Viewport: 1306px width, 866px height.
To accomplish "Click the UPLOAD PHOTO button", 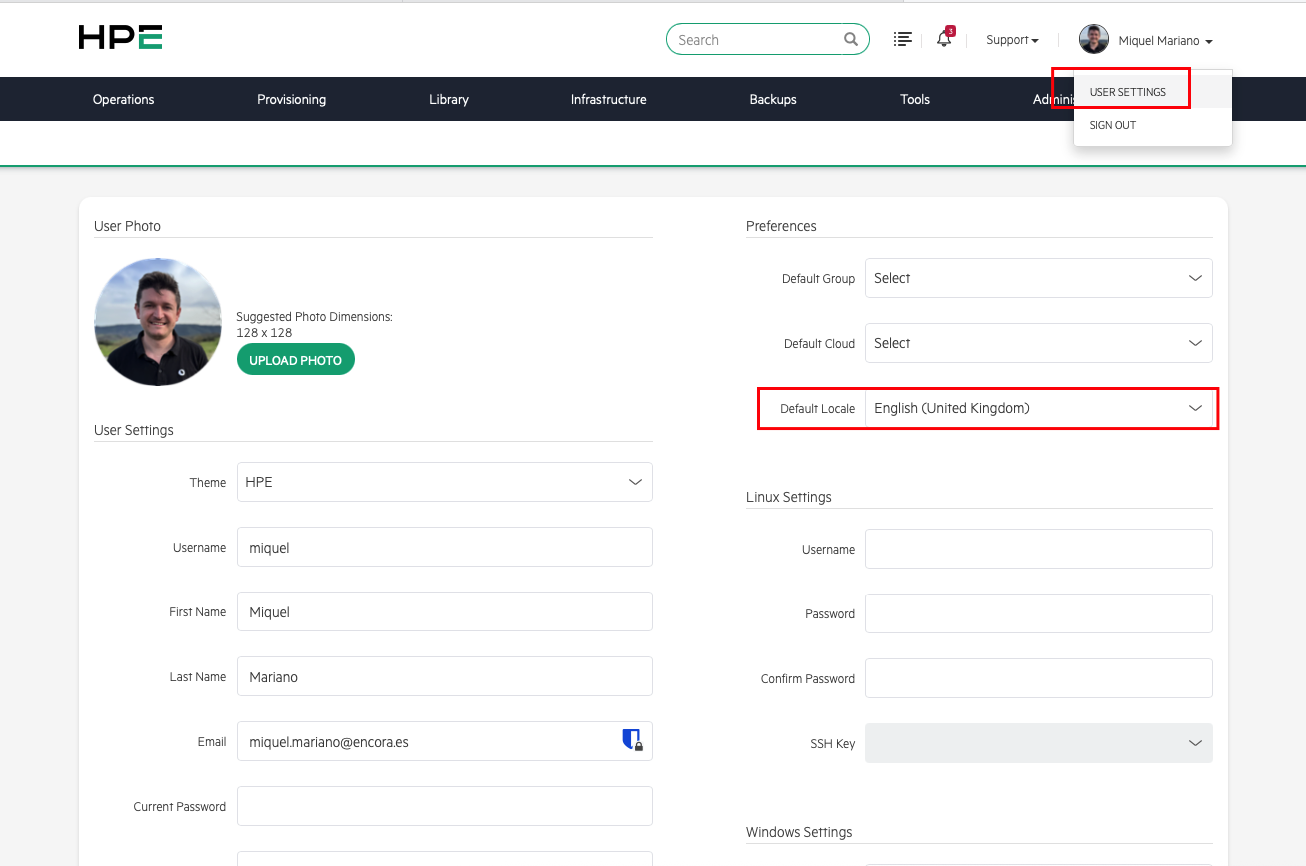I will (295, 359).
